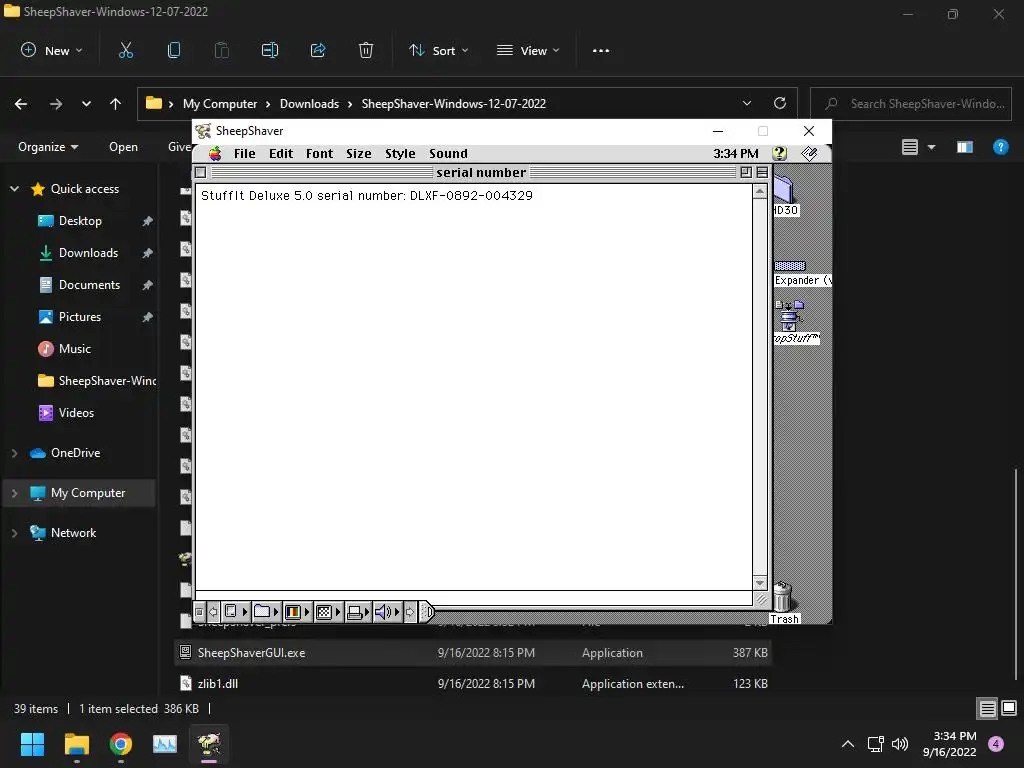
Task: Expand the OneDrive tree node
Action: pos(14,453)
